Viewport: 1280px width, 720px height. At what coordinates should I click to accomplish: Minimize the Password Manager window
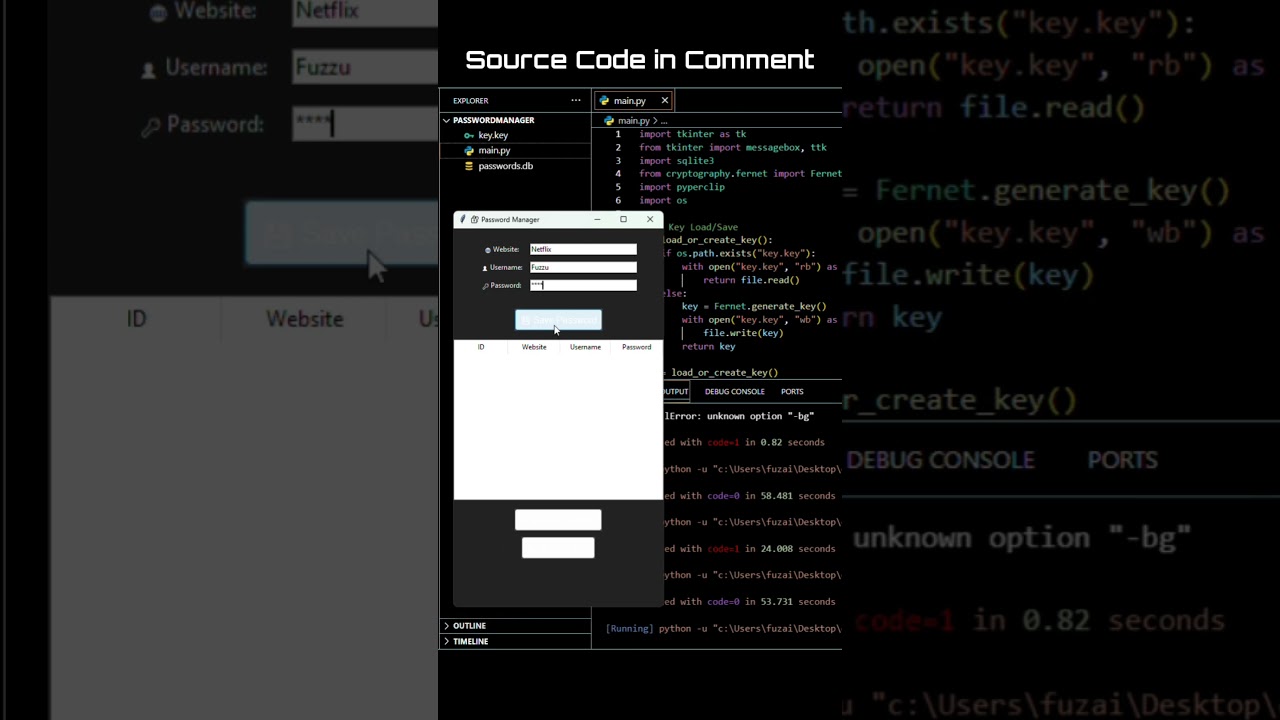click(x=597, y=219)
